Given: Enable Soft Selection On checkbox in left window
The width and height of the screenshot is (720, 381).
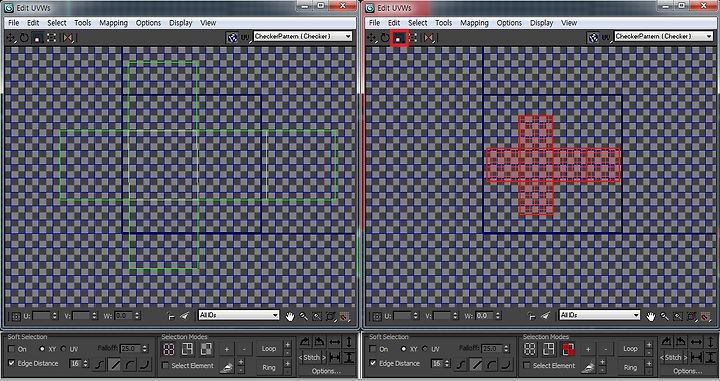Looking at the screenshot, I should [x=12, y=349].
